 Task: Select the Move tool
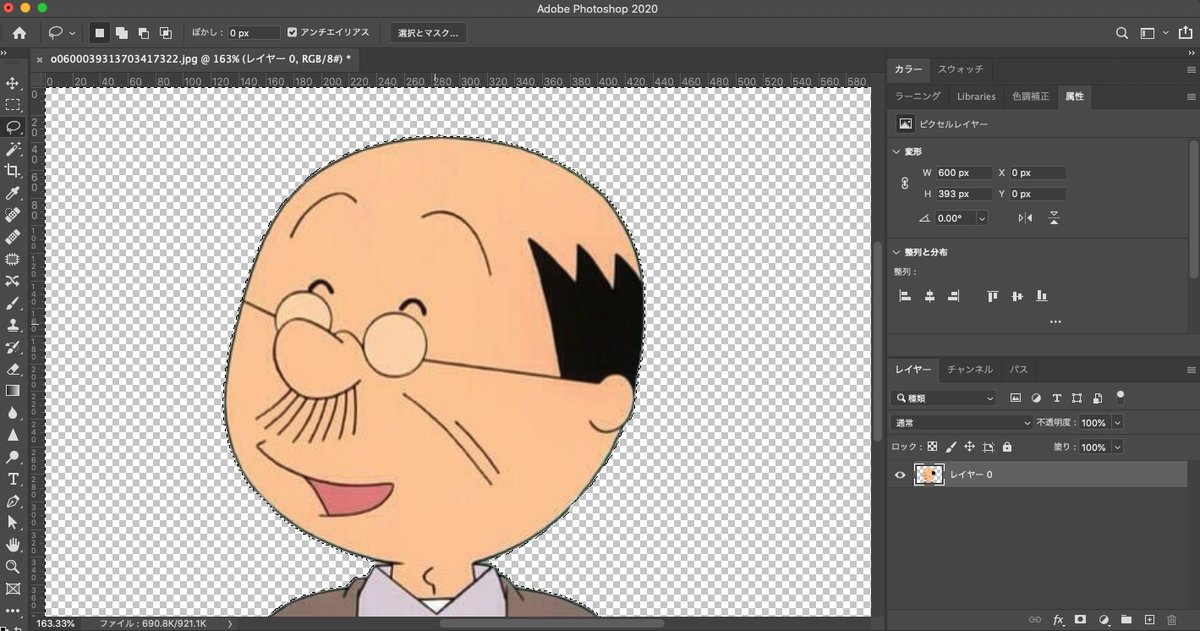tap(13, 83)
